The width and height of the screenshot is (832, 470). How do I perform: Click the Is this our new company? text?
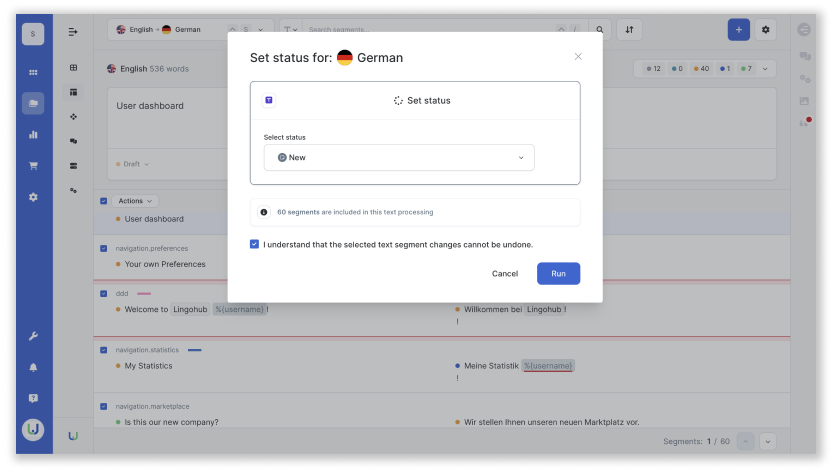pyautogui.click(x=171, y=422)
